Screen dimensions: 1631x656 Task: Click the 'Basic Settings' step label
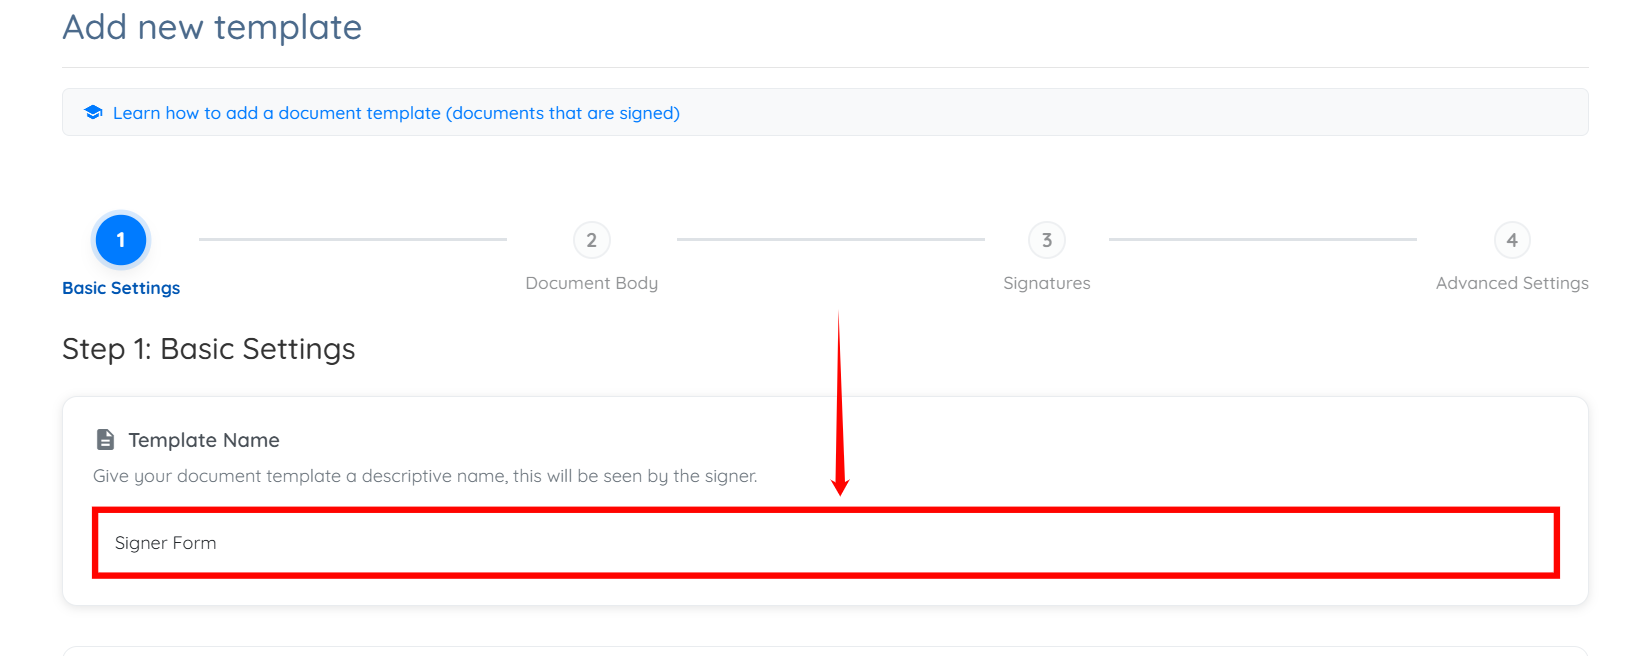point(121,288)
